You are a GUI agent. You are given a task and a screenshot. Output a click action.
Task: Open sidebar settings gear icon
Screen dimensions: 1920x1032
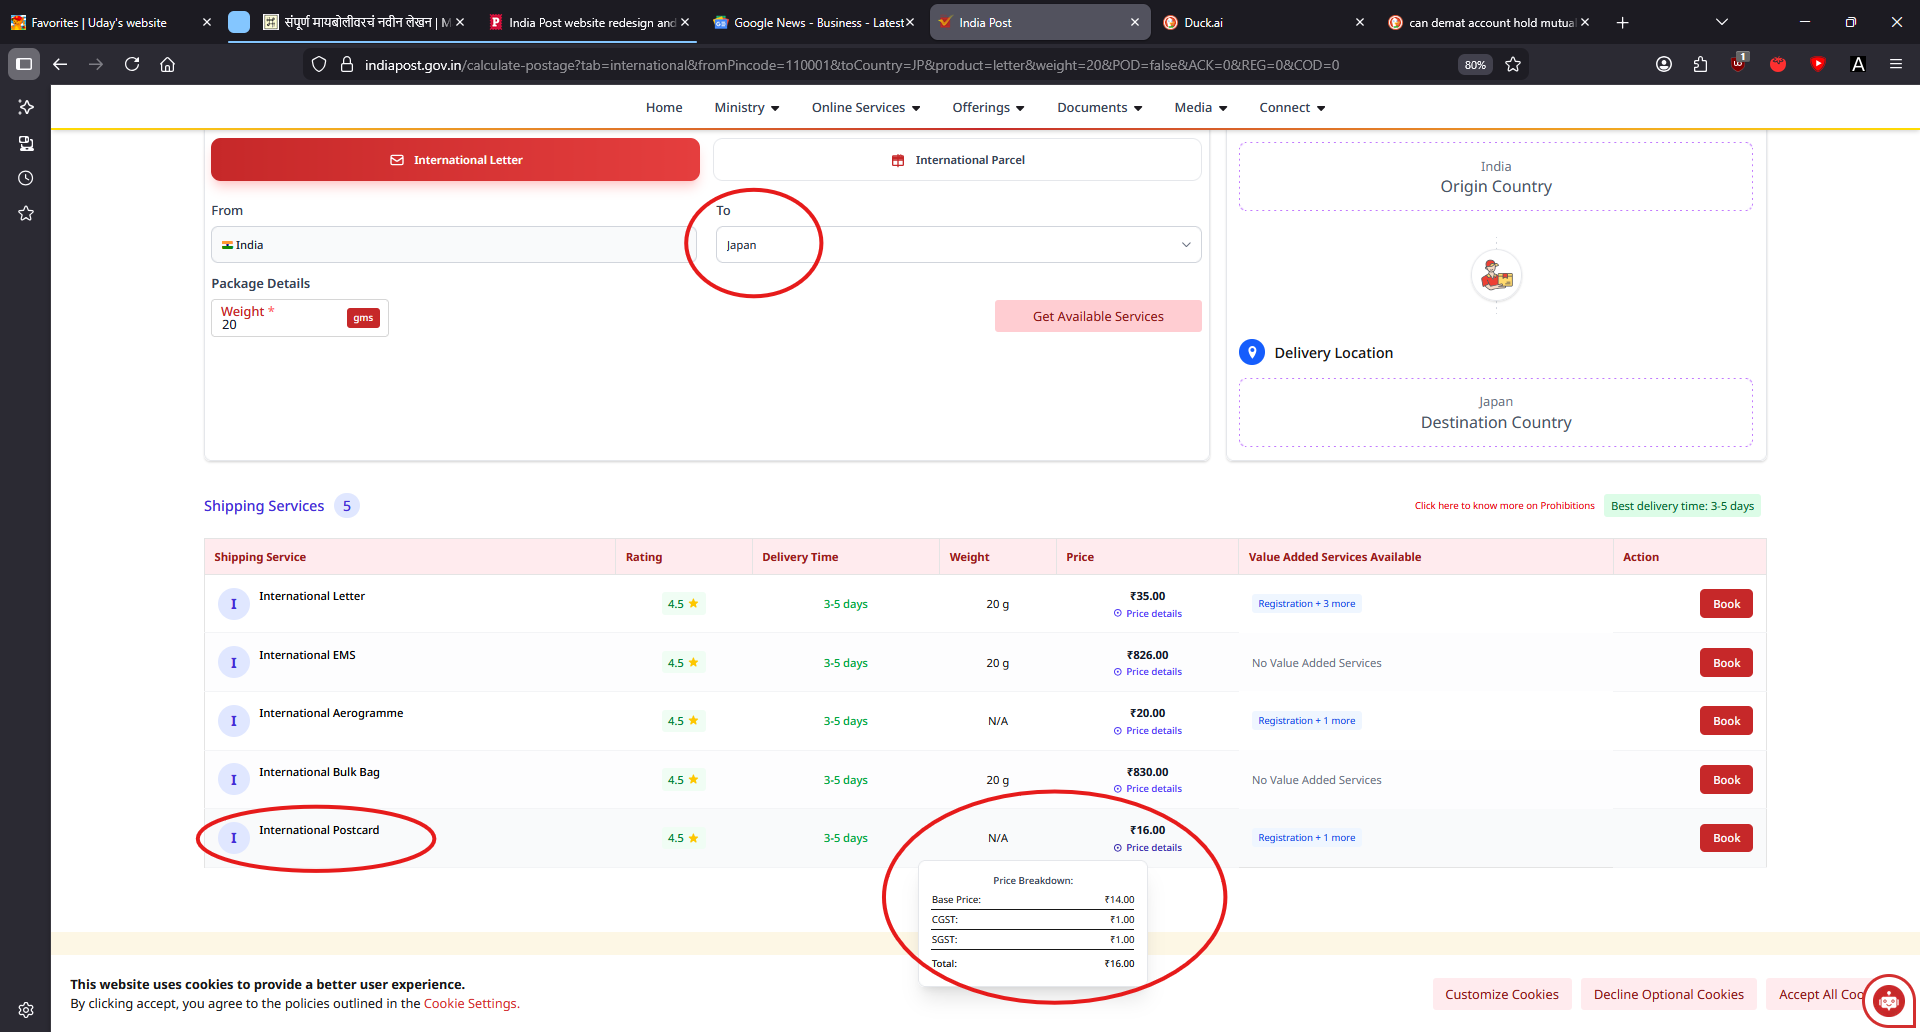pyautogui.click(x=26, y=1010)
